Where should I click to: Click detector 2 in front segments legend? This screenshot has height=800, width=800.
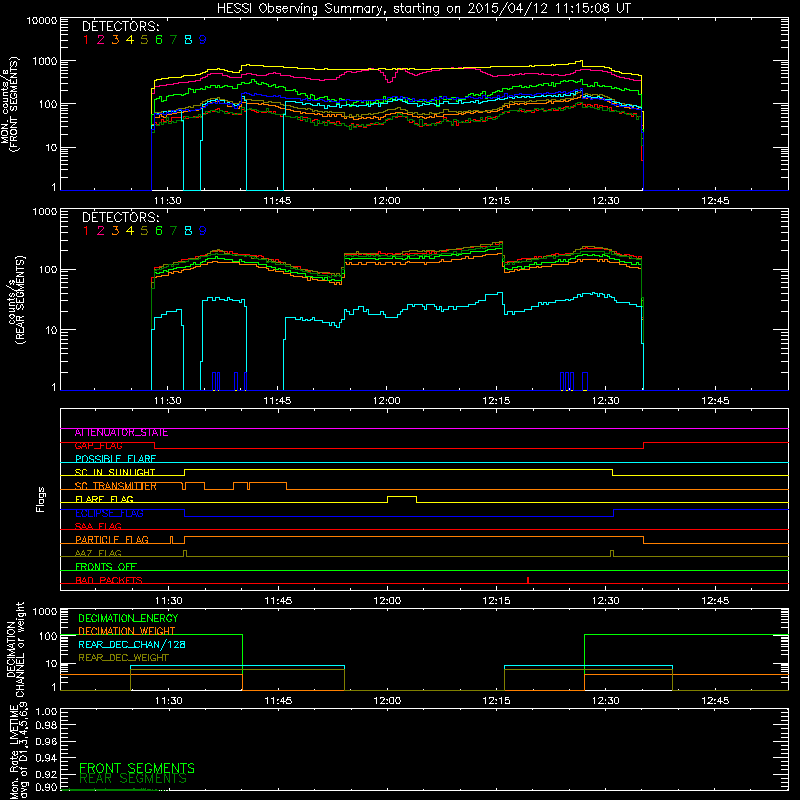[101, 40]
